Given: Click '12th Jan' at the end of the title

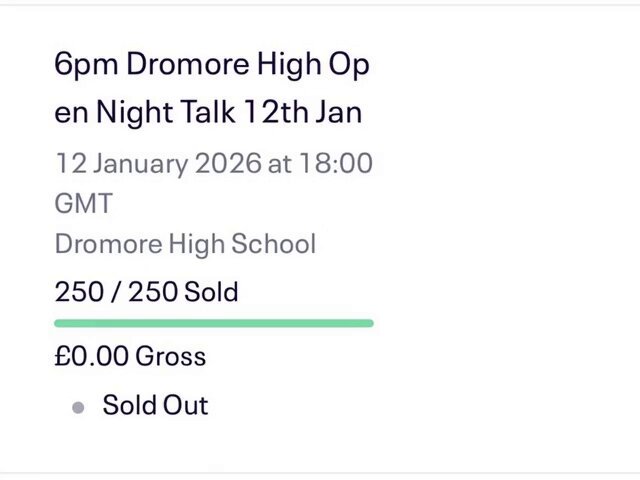Looking at the screenshot, I should click(303, 112).
